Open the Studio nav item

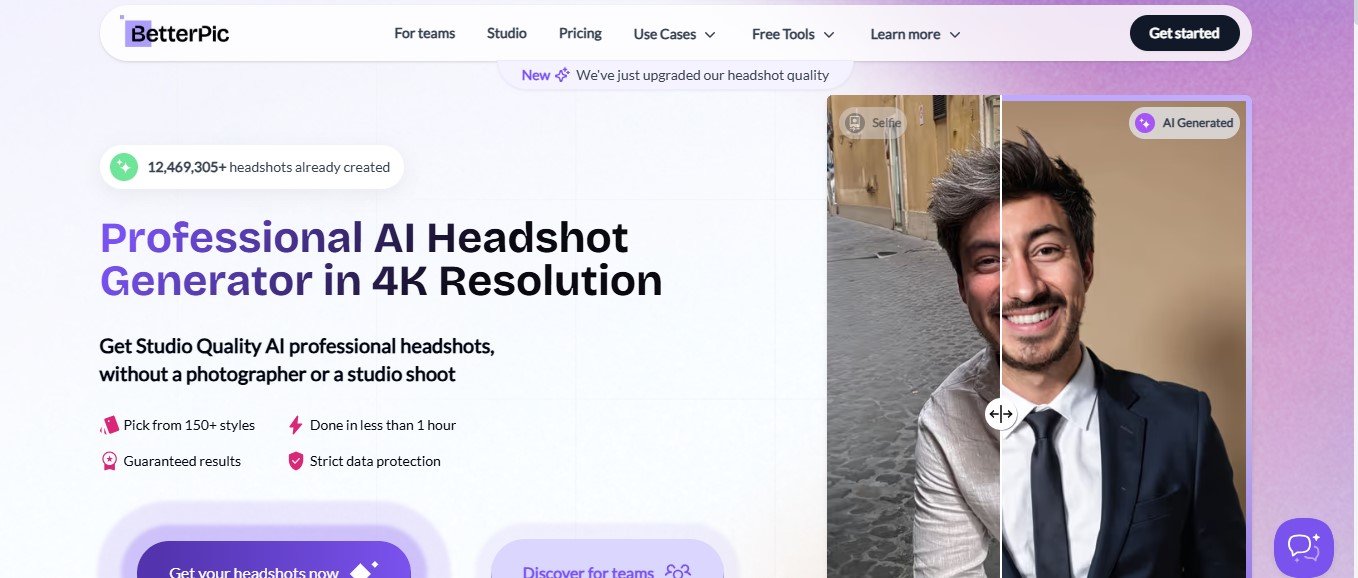click(x=507, y=33)
